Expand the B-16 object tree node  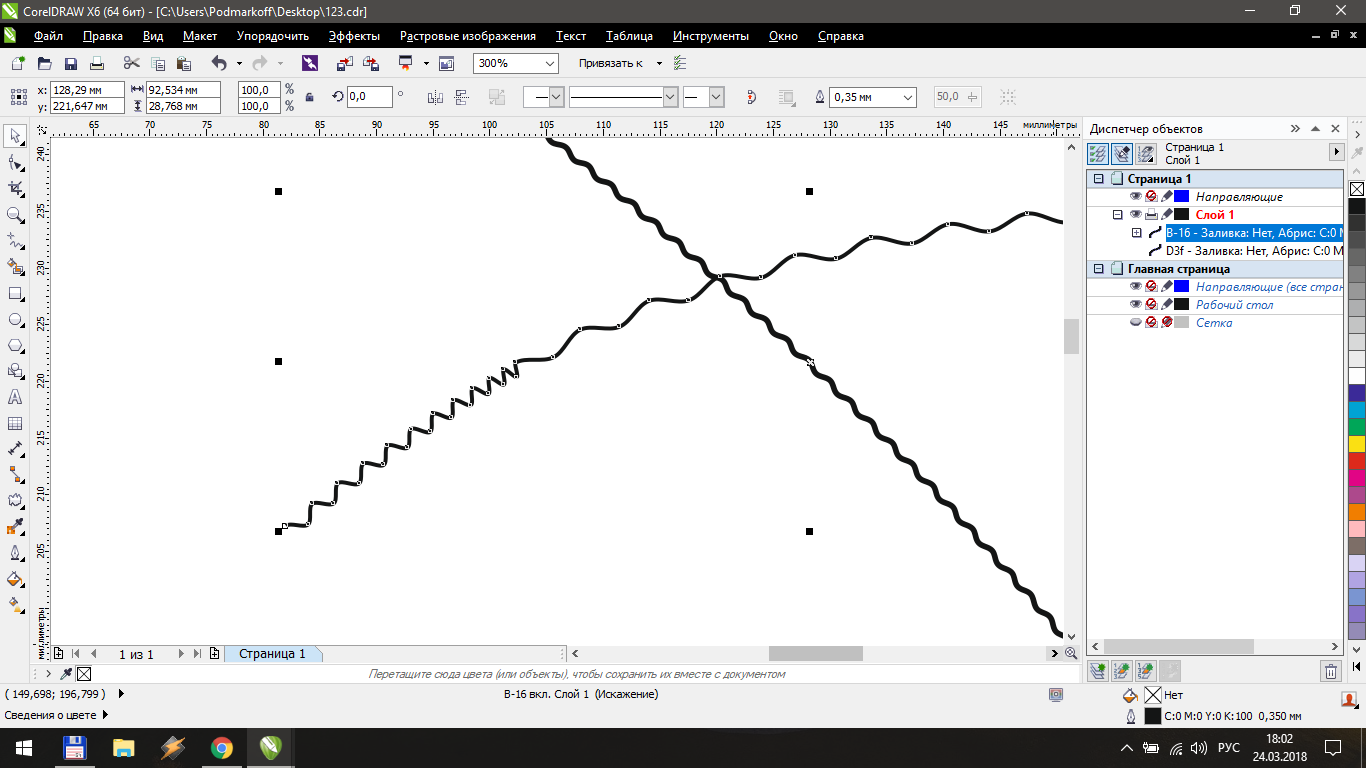(1136, 233)
